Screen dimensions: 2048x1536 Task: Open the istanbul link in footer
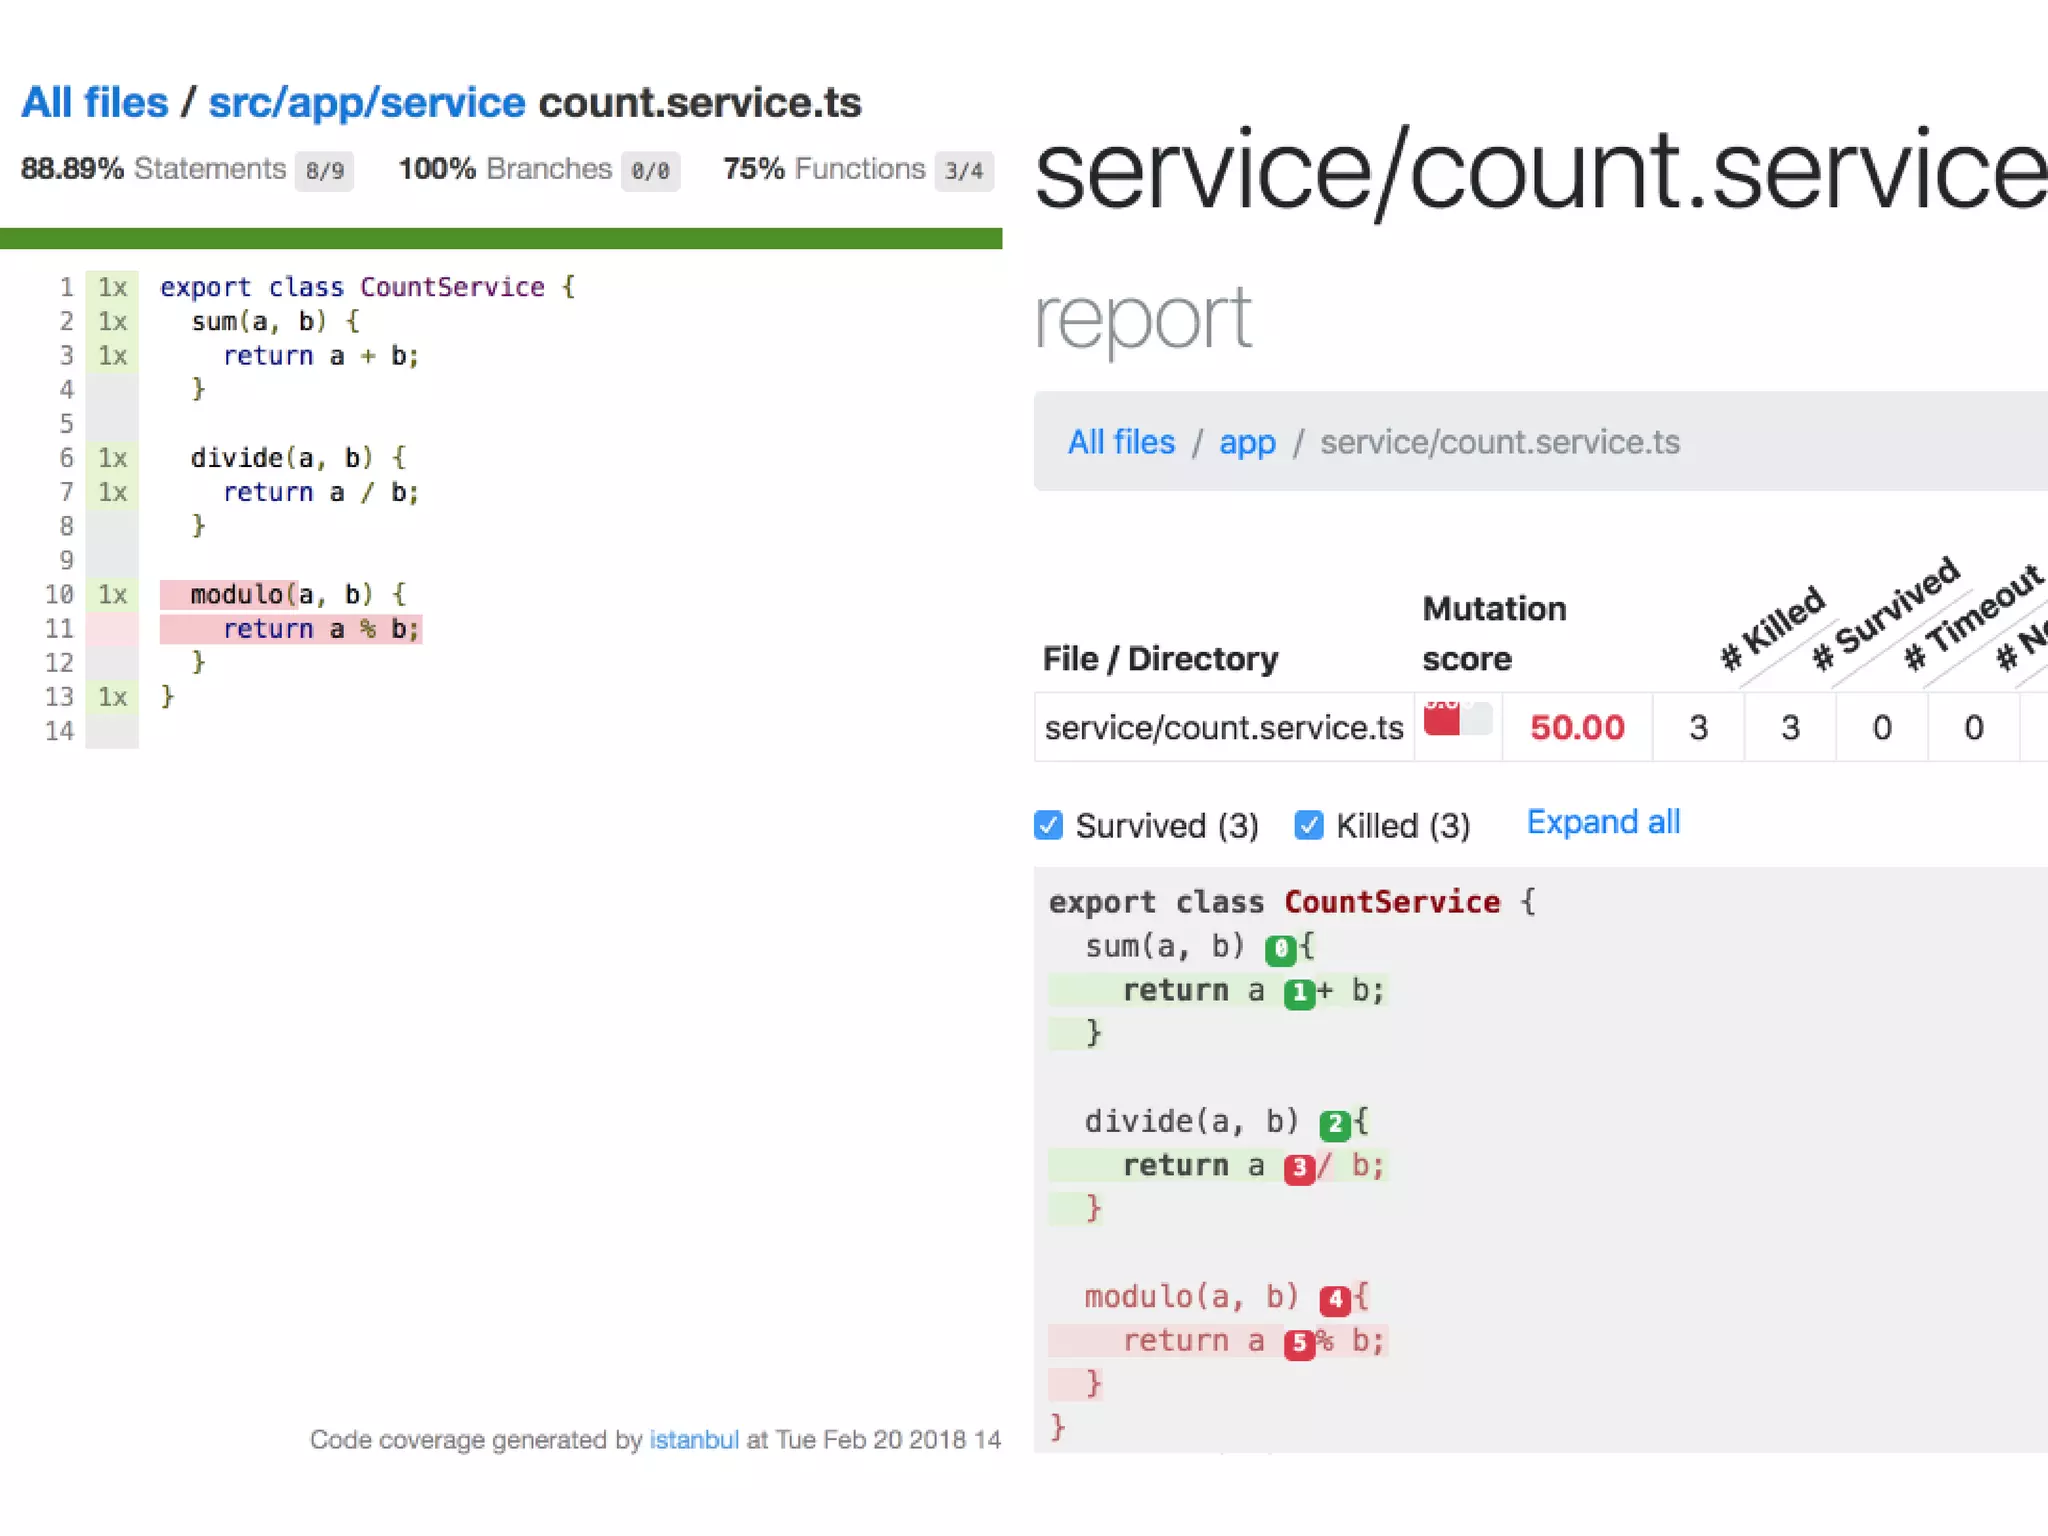coord(693,1439)
